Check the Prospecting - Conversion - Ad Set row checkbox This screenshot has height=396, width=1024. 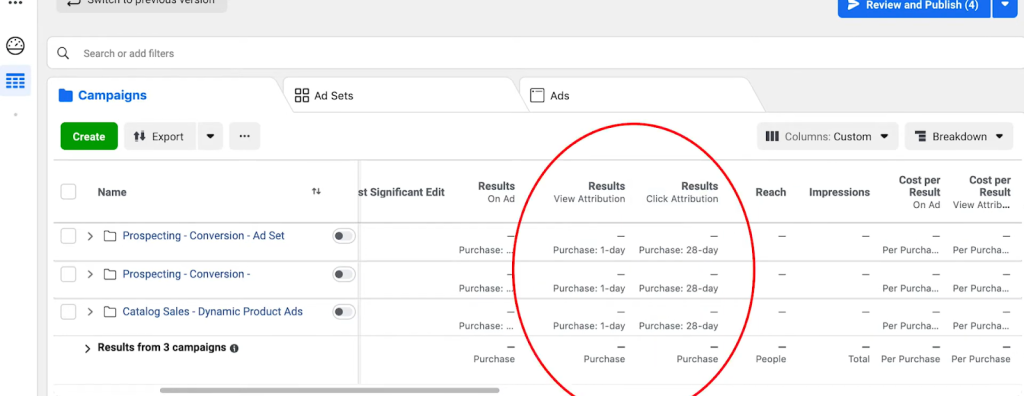click(69, 236)
